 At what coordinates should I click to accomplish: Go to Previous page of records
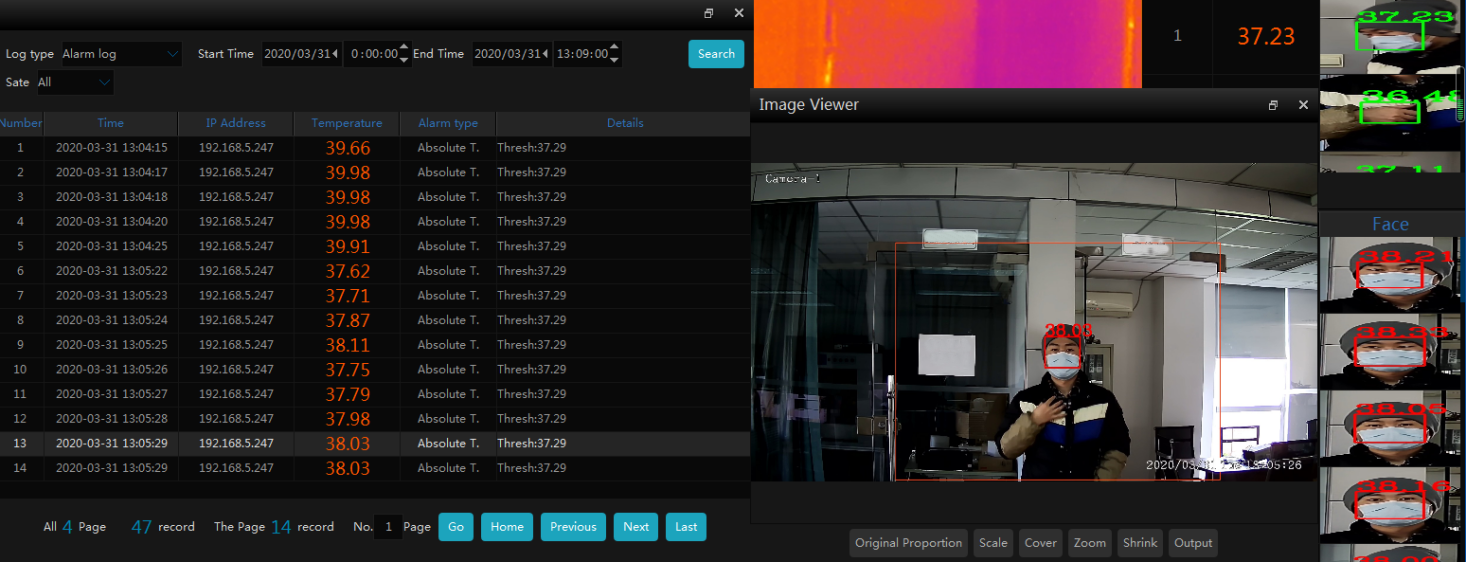(x=573, y=527)
